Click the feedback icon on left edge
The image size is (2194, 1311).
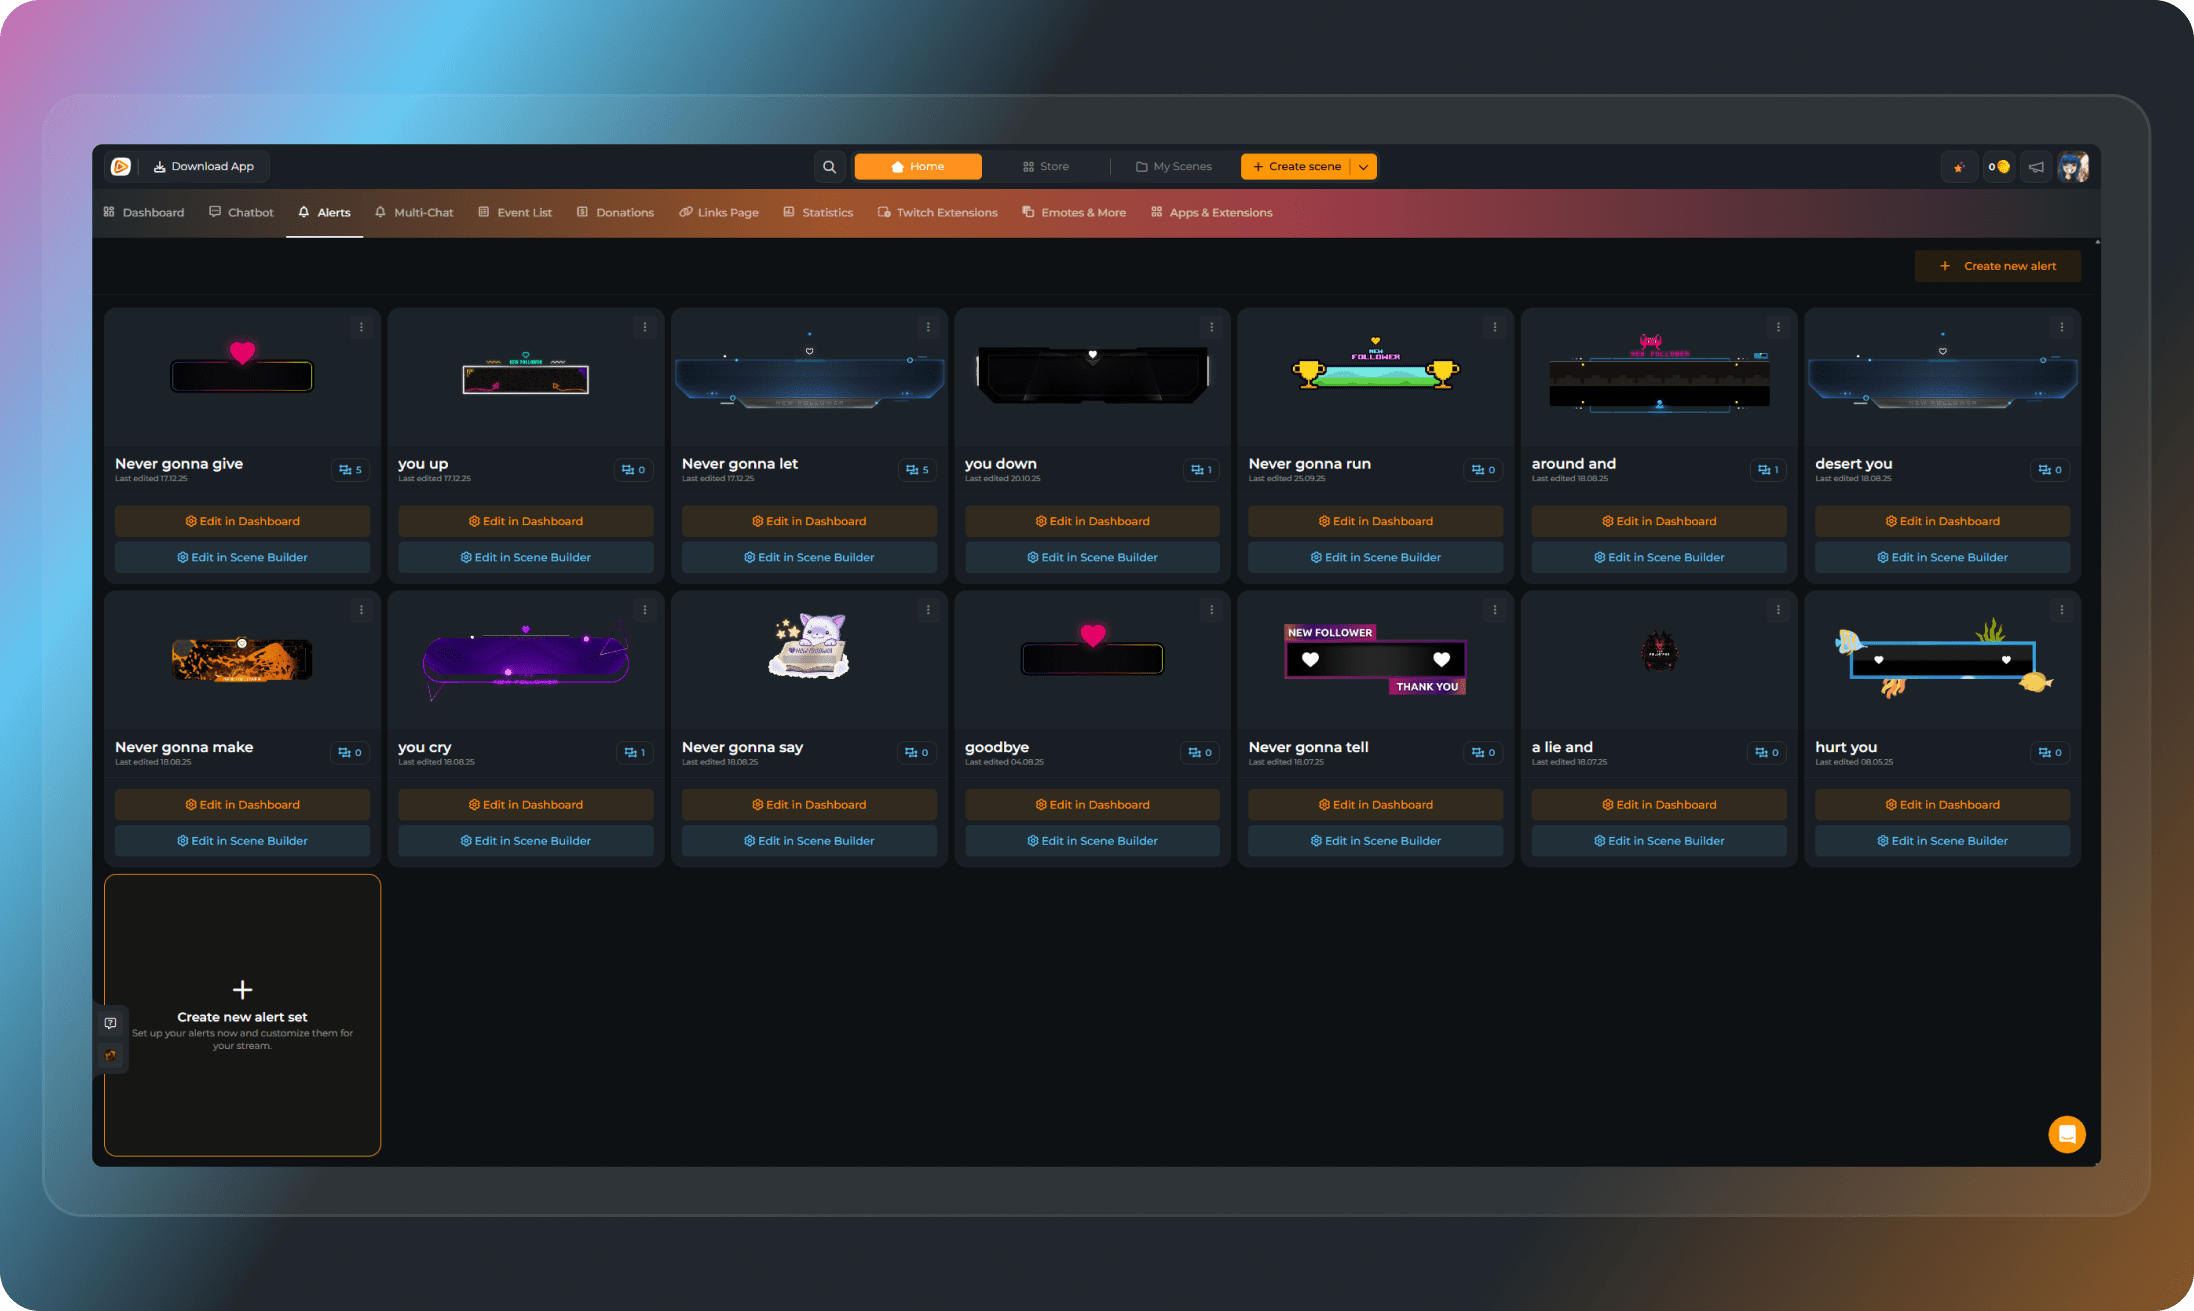tap(111, 1023)
